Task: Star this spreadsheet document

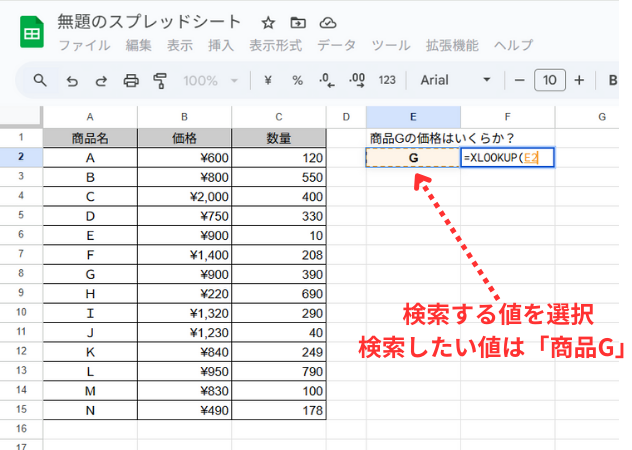Action: [x=268, y=22]
